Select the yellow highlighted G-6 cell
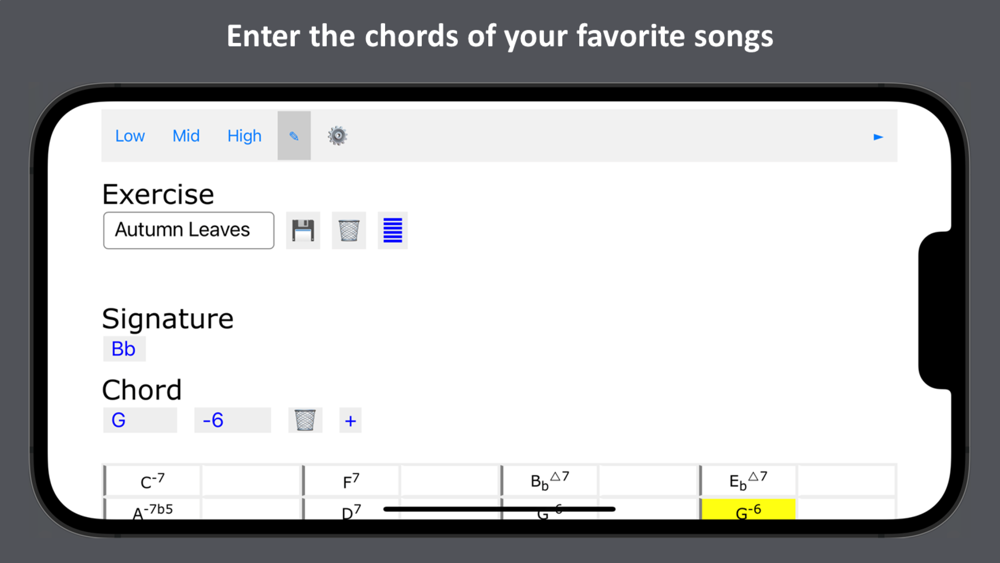This screenshot has width=1000, height=563. tap(748, 509)
